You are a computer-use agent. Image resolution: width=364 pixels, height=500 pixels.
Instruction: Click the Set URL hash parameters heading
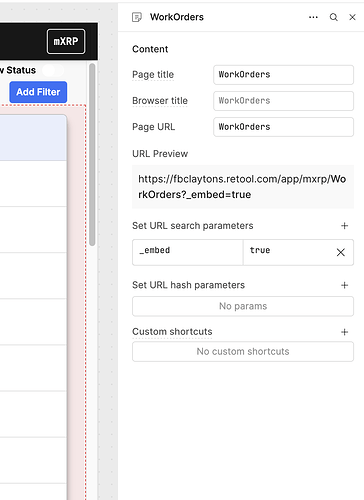tap(188, 285)
